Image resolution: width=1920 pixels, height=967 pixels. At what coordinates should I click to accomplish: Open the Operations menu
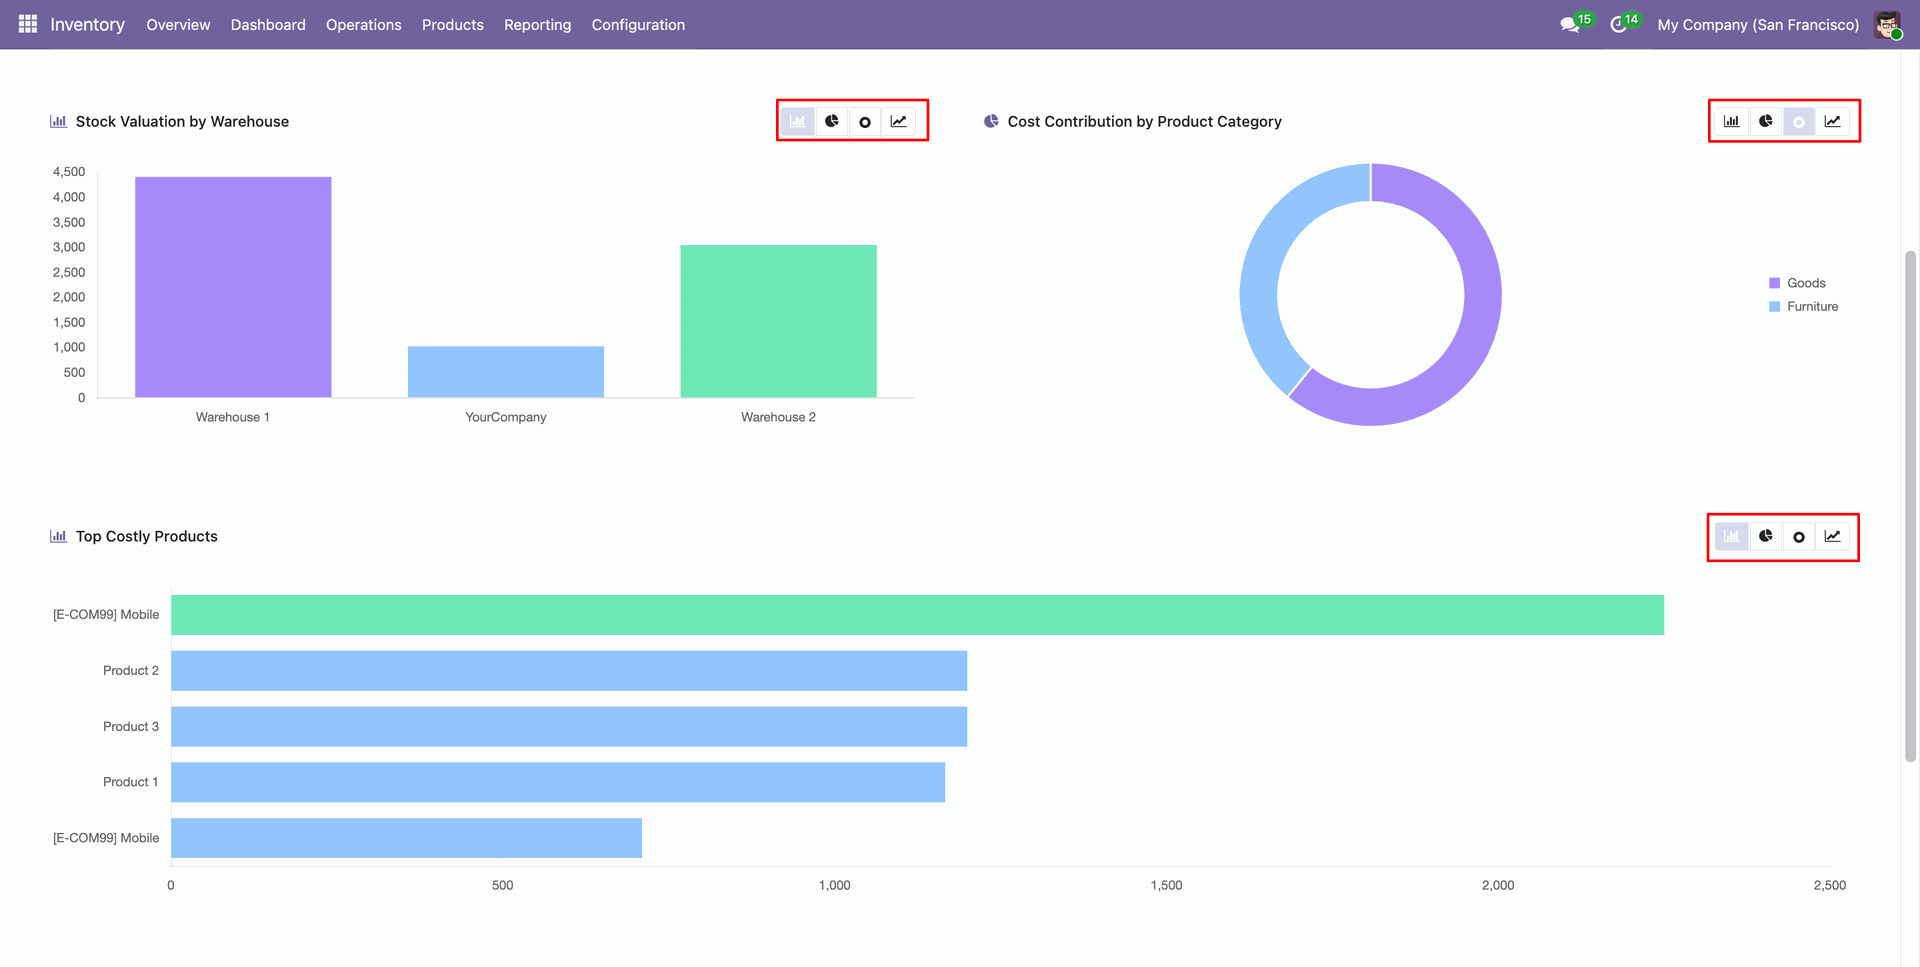pyautogui.click(x=364, y=25)
